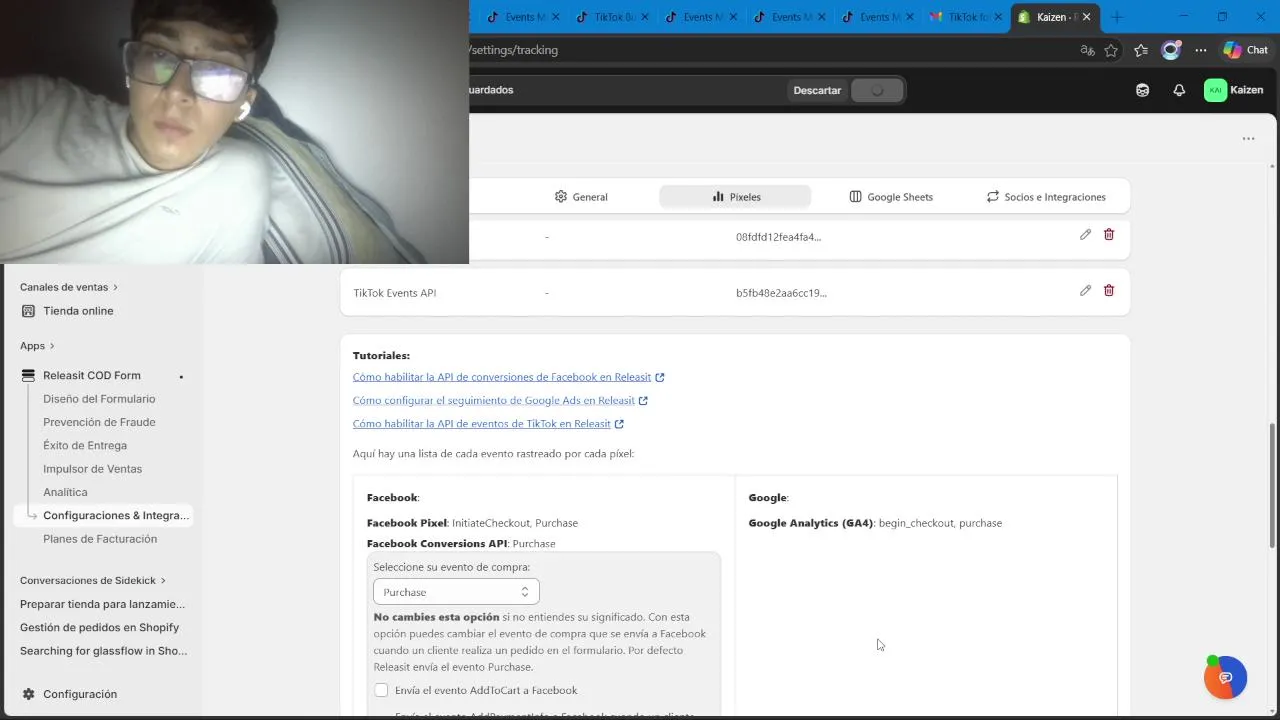This screenshot has width=1280, height=720.
Task: Open the Purchase event dropdown
Action: [x=456, y=592]
